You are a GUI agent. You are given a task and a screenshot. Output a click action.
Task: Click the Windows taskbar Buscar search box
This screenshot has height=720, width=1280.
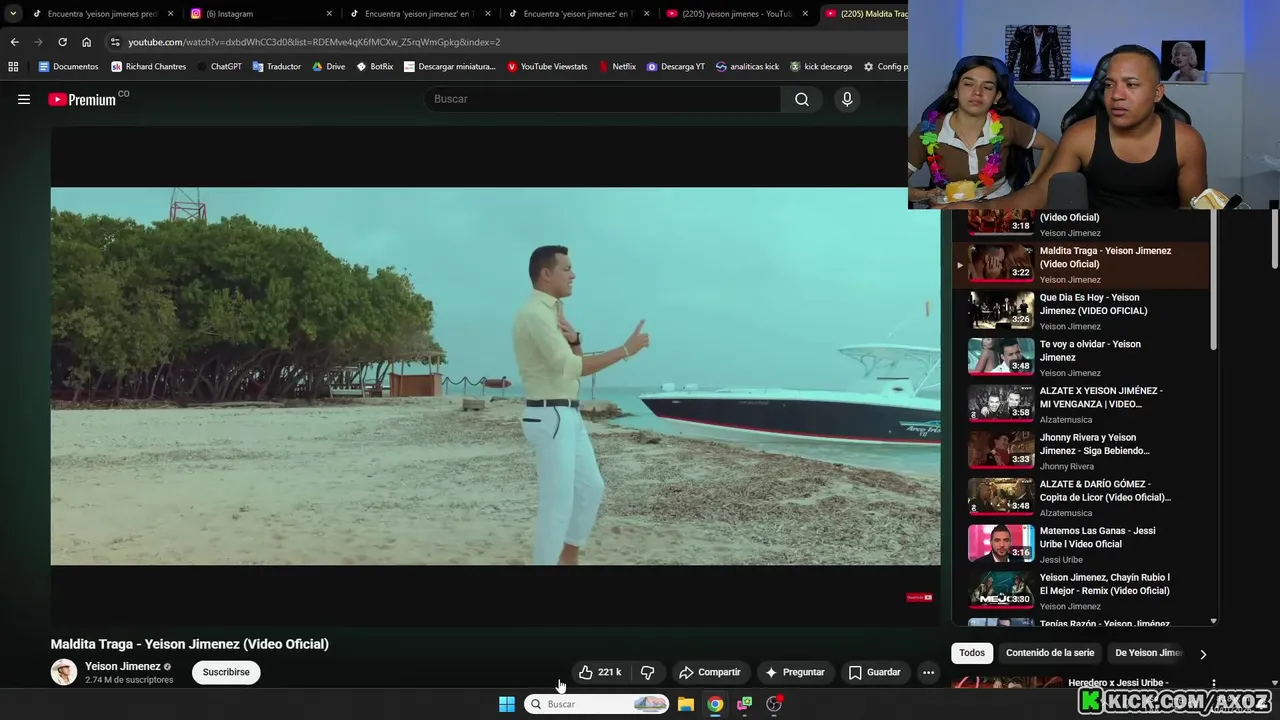coord(597,704)
